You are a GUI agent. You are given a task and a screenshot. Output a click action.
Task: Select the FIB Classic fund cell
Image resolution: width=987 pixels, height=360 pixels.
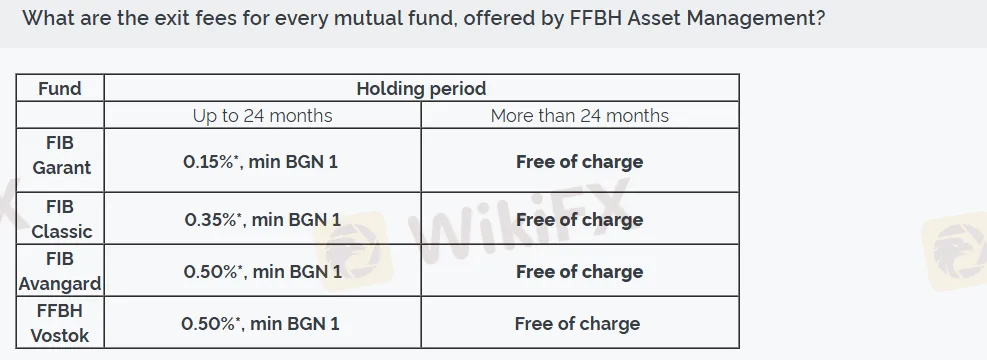60,218
